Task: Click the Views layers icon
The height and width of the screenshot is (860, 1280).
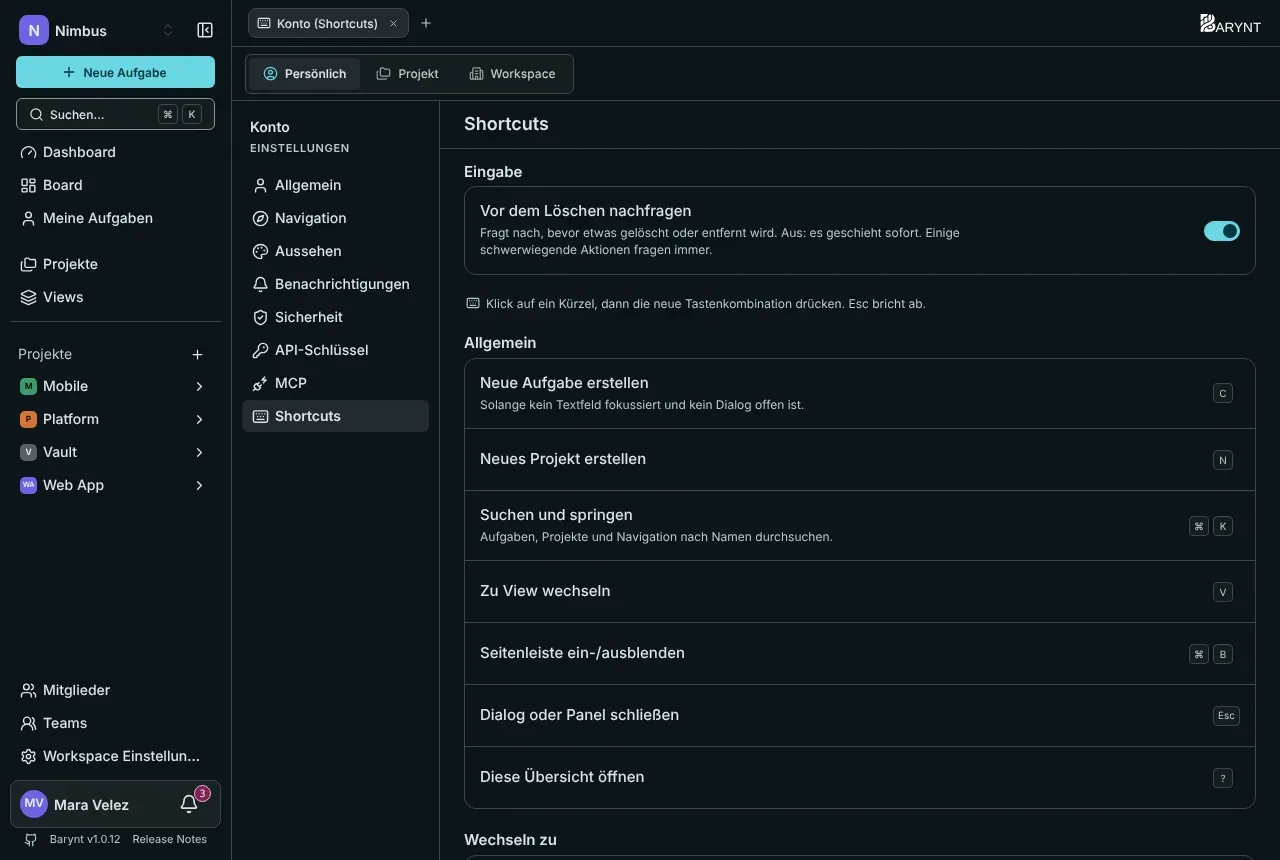Action: (28, 297)
